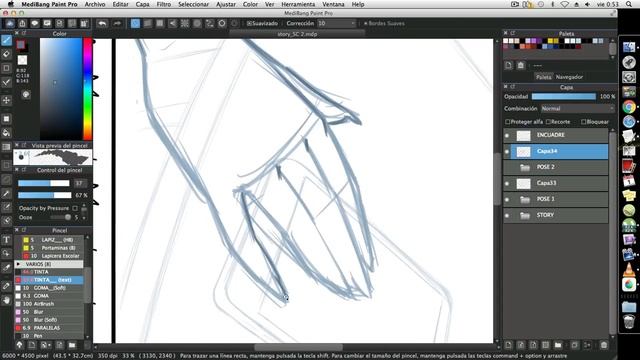Open the Seleccionar menu
The image size is (640, 360).
click(193, 4)
